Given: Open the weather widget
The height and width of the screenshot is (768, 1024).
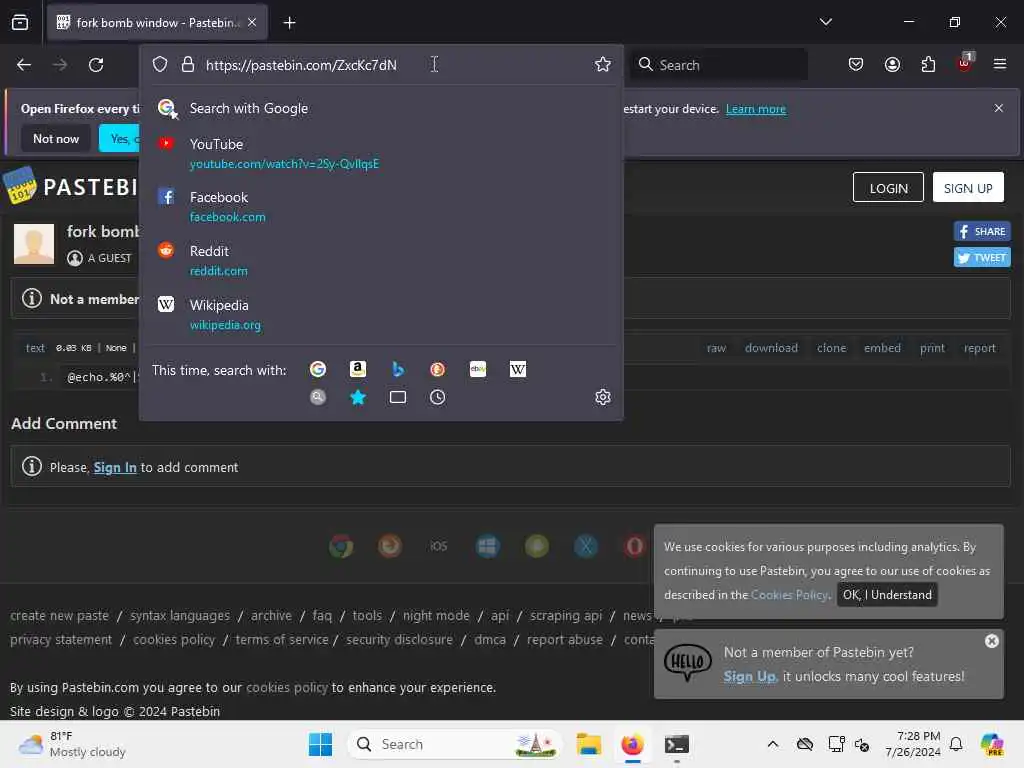Looking at the screenshot, I should (x=72, y=744).
